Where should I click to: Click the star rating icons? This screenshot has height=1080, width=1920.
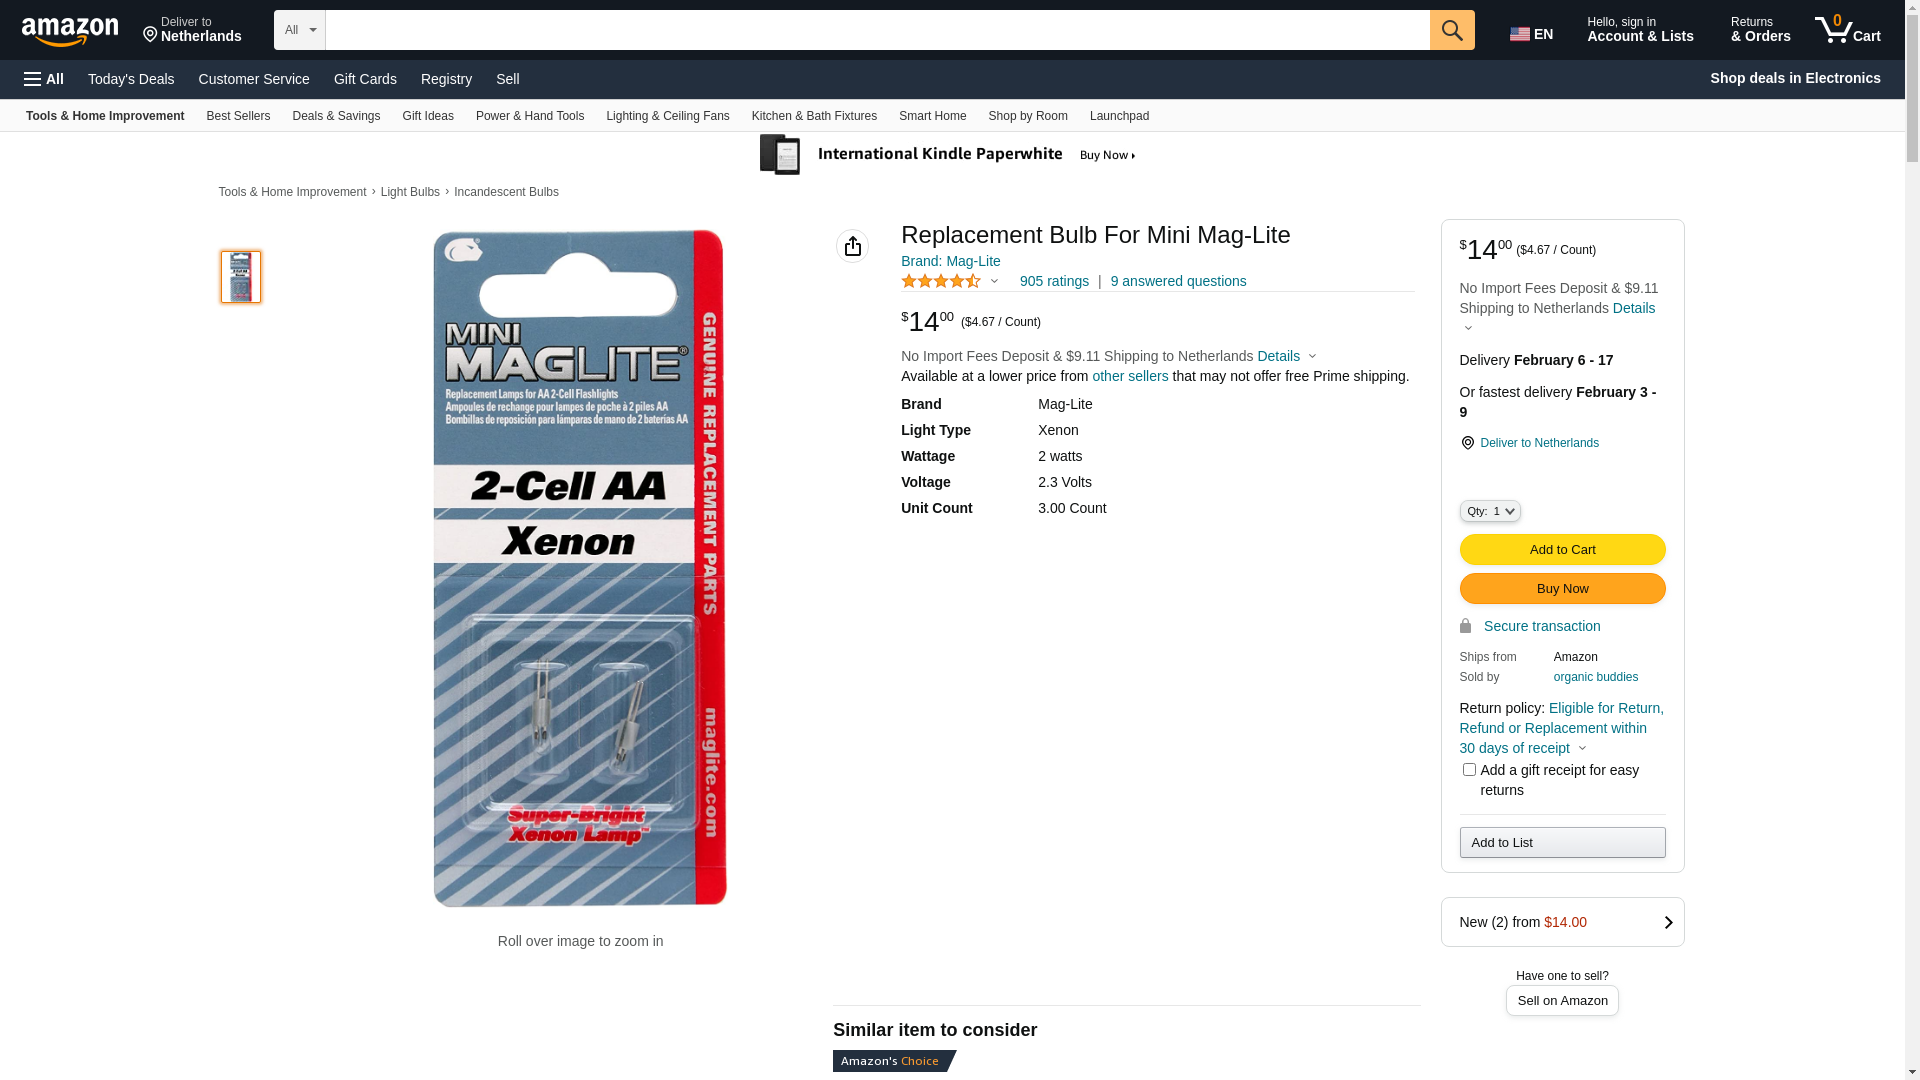click(941, 282)
